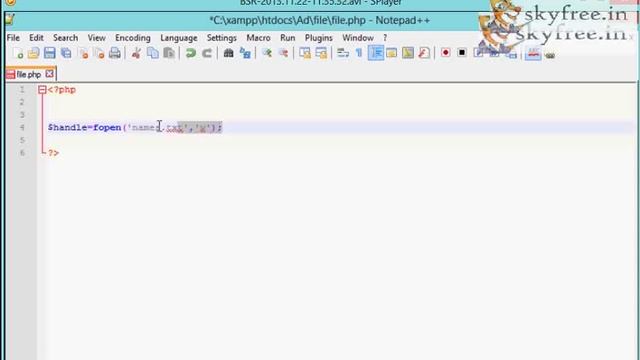Close the file.php tab with its X
Image resolution: width=640 pixels, height=360 pixels.
tap(49, 74)
